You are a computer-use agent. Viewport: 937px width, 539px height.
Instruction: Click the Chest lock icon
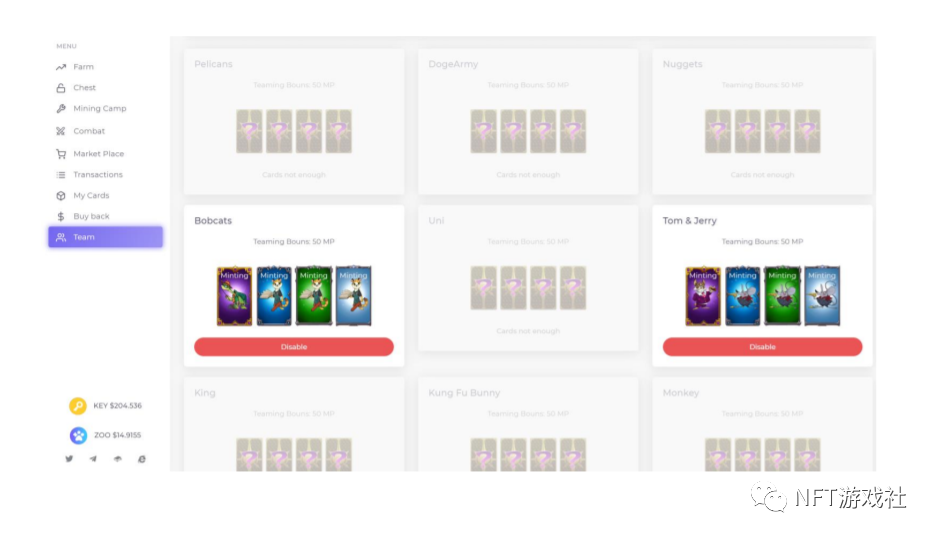tap(61, 88)
